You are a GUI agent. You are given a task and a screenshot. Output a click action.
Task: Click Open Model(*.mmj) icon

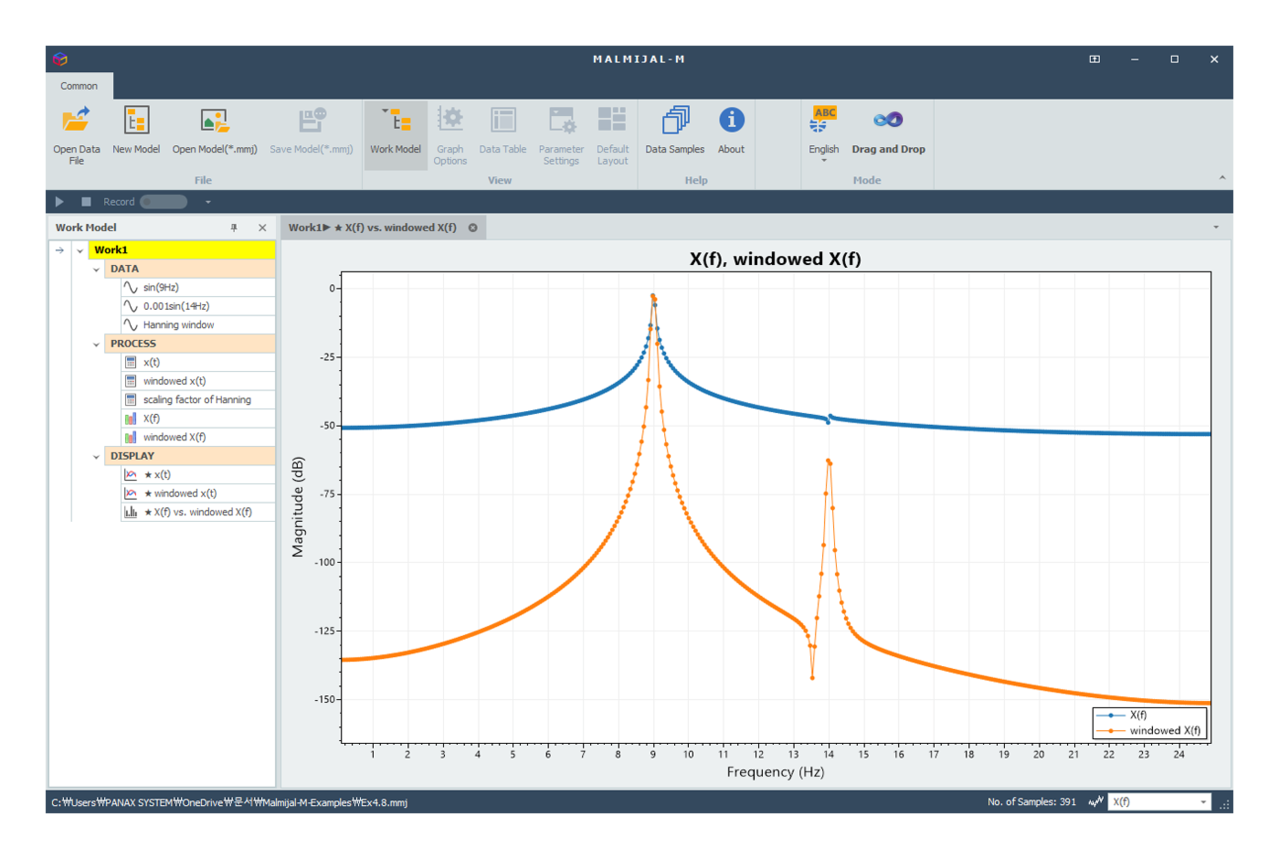coord(214,122)
